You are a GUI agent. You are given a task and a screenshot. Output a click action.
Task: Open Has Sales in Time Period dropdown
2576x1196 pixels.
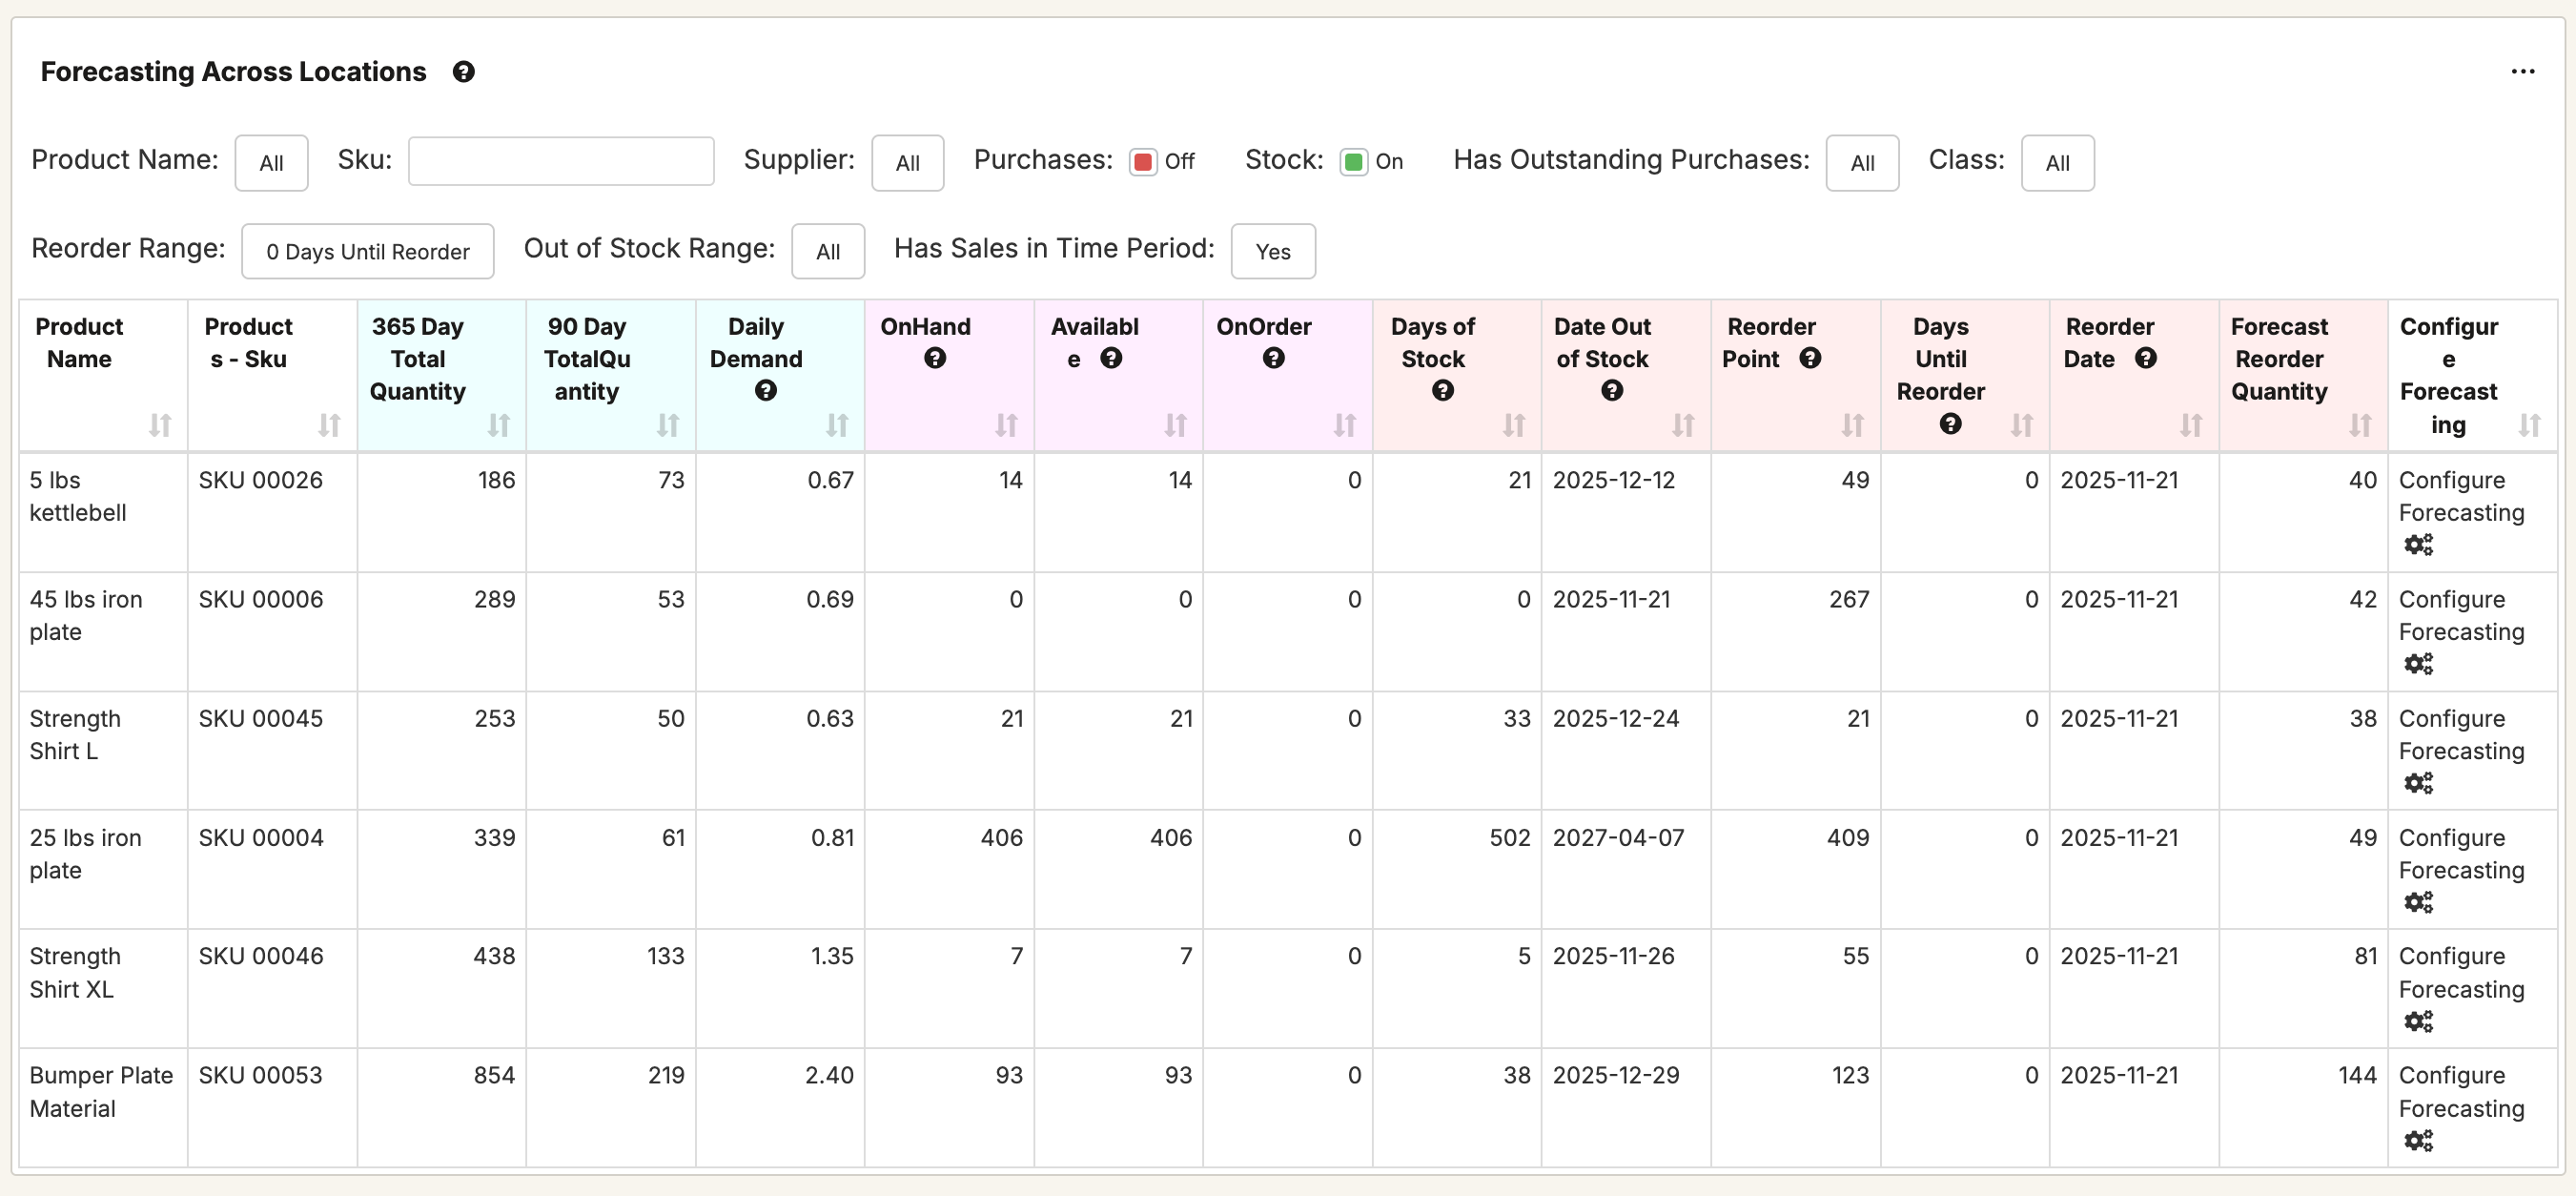point(1272,252)
